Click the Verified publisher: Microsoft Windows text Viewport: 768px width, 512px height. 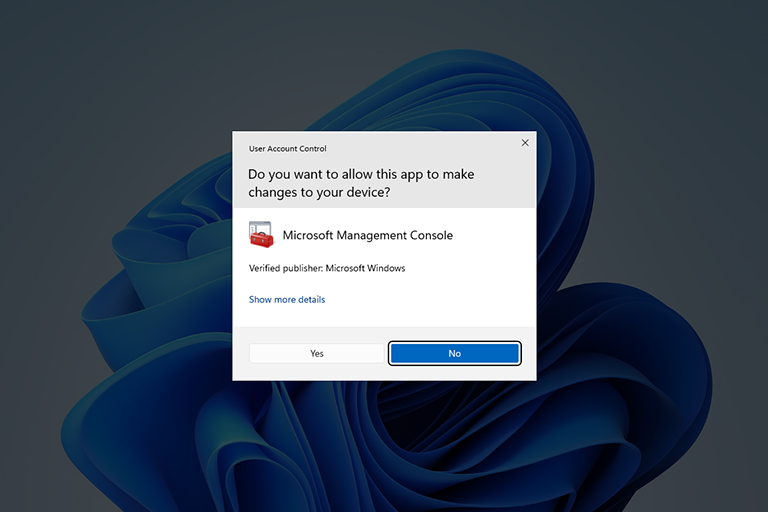click(x=327, y=268)
